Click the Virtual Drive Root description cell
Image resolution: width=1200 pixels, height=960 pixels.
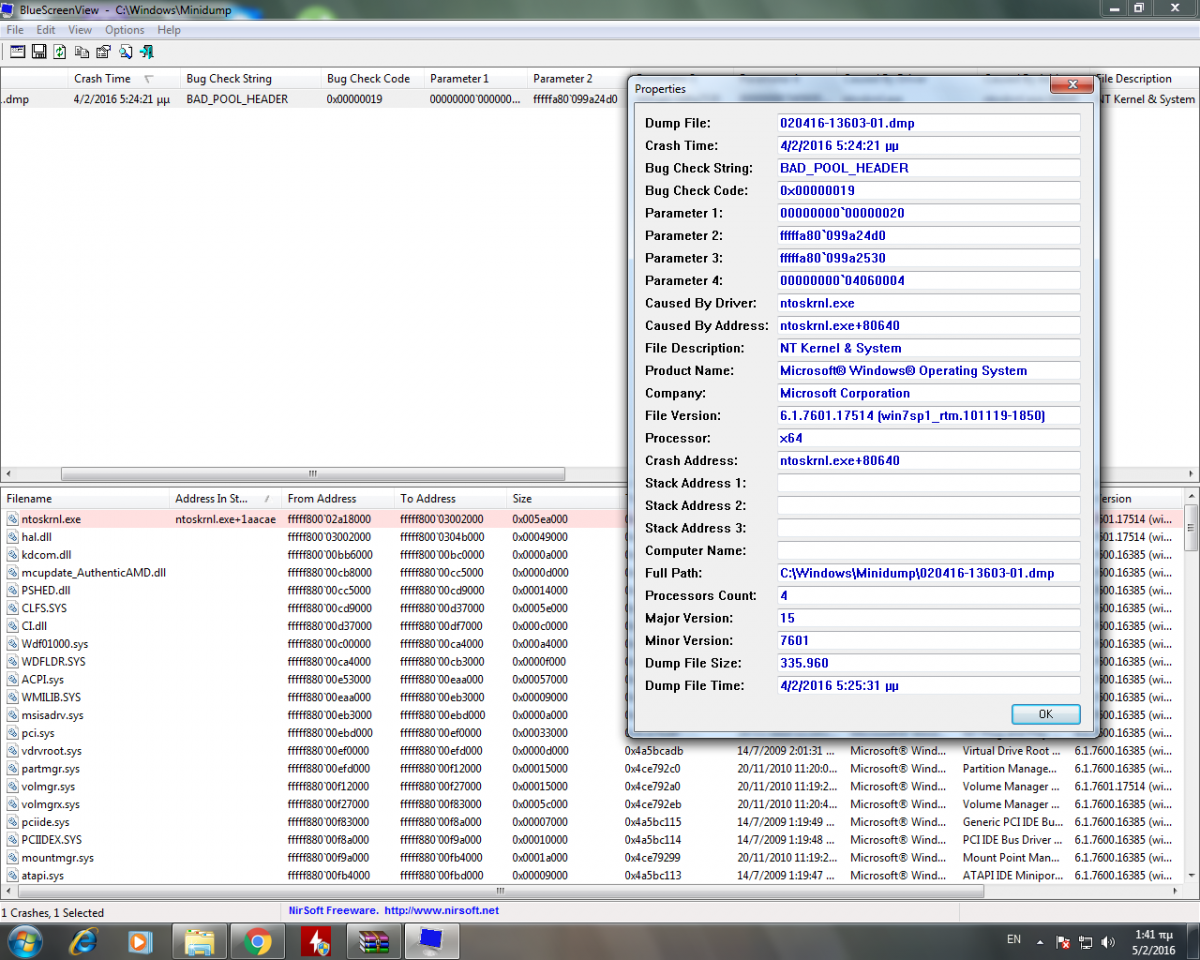tap(1012, 751)
